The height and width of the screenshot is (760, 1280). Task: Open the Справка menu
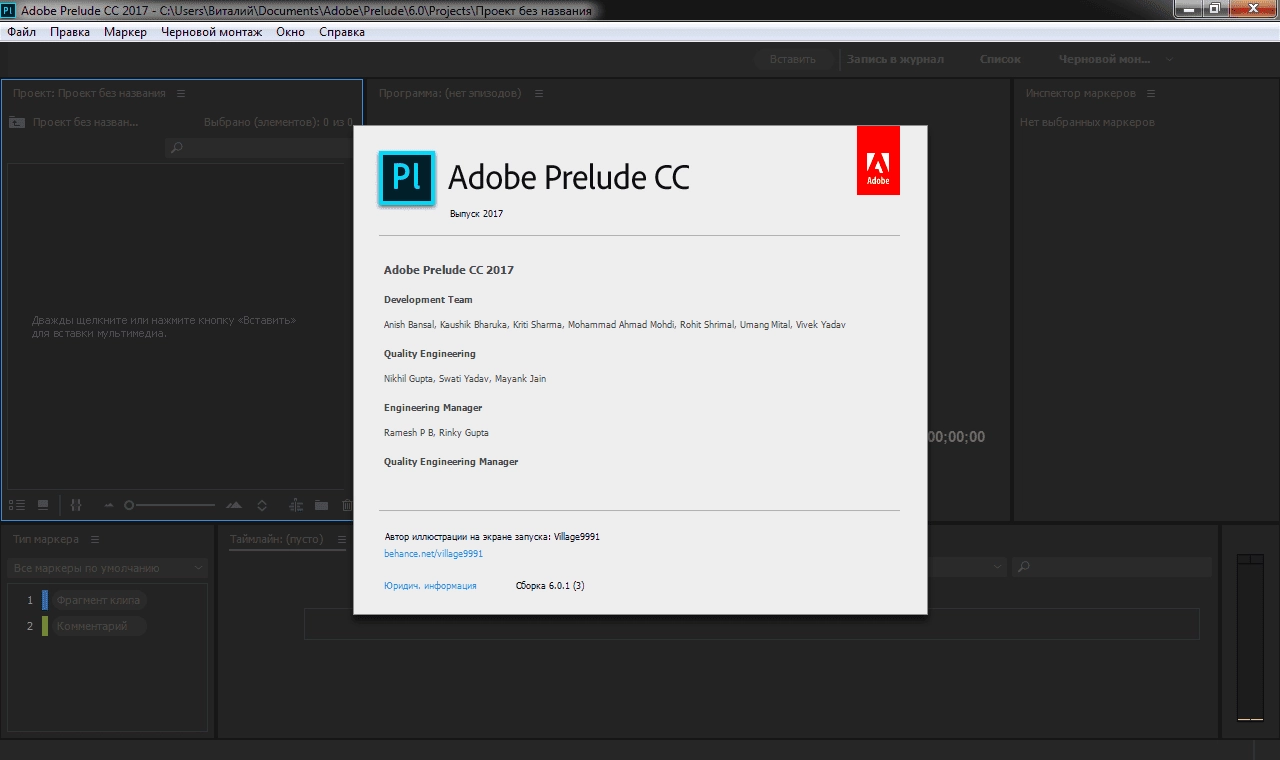[x=342, y=32]
